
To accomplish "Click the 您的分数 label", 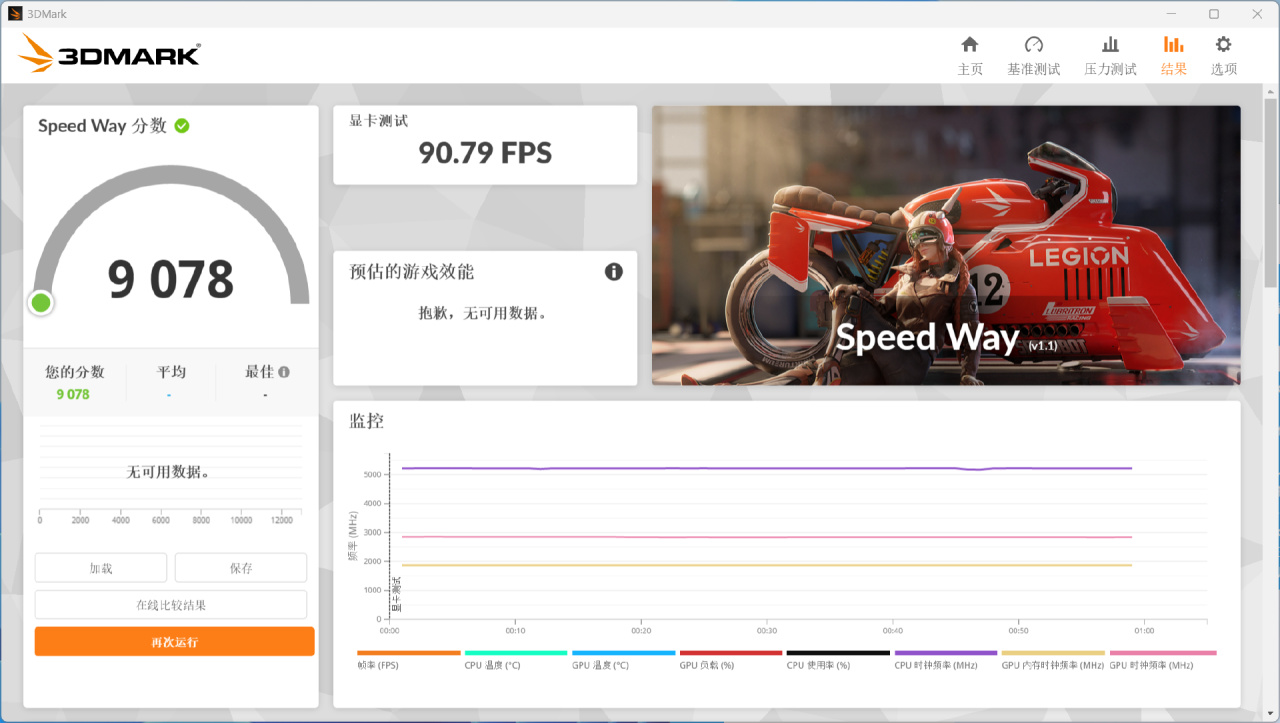I will (x=74, y=372).
